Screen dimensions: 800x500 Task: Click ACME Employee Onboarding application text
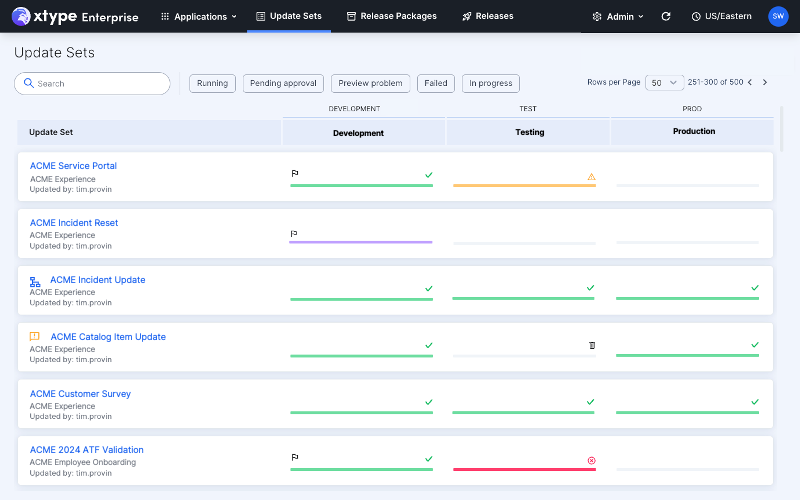[83, 462]
